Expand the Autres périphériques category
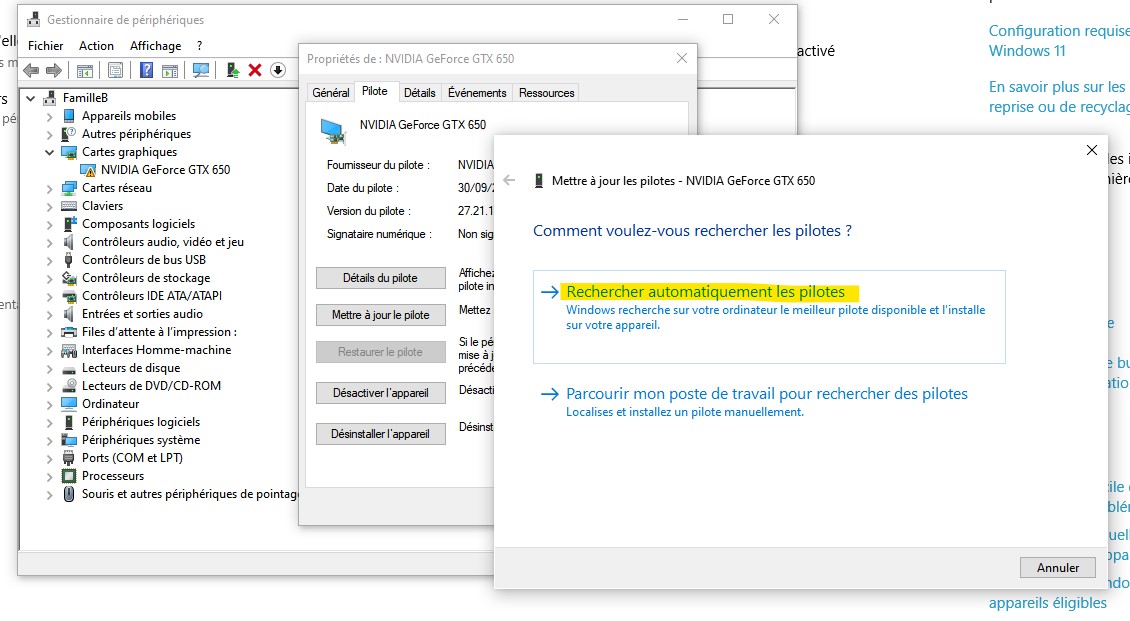 pyautogui.click(x=50, y=134)
